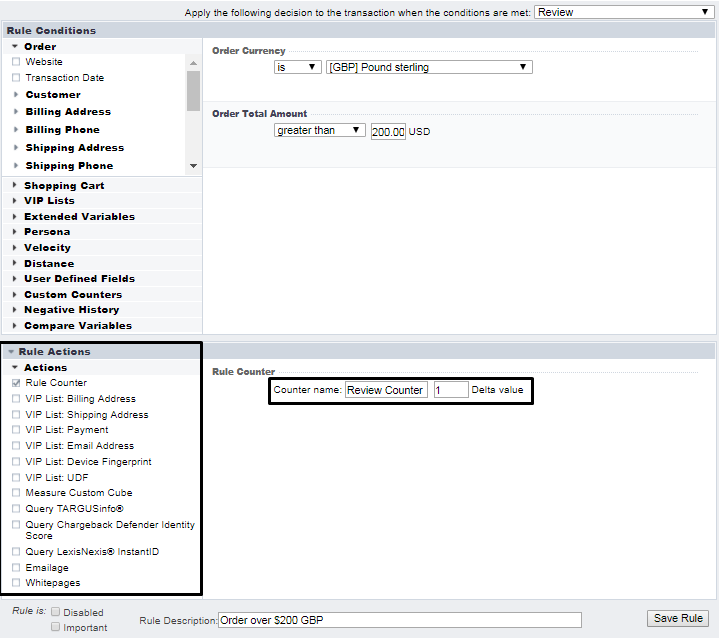This screenshot has width=719, height=638.
Task: Open the Order Currency 'is' operator dropdown
Action: pos(298,67)
